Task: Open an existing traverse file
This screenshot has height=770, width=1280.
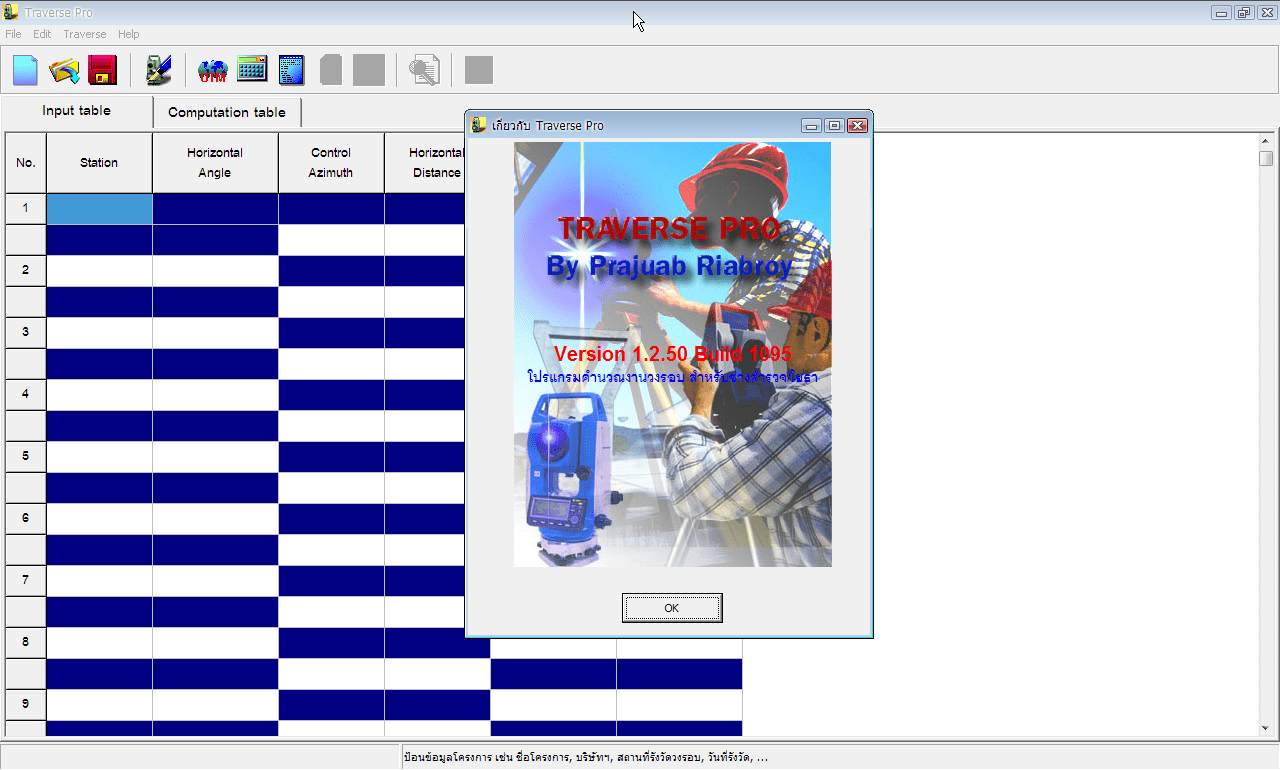Action: click(64, 70)
